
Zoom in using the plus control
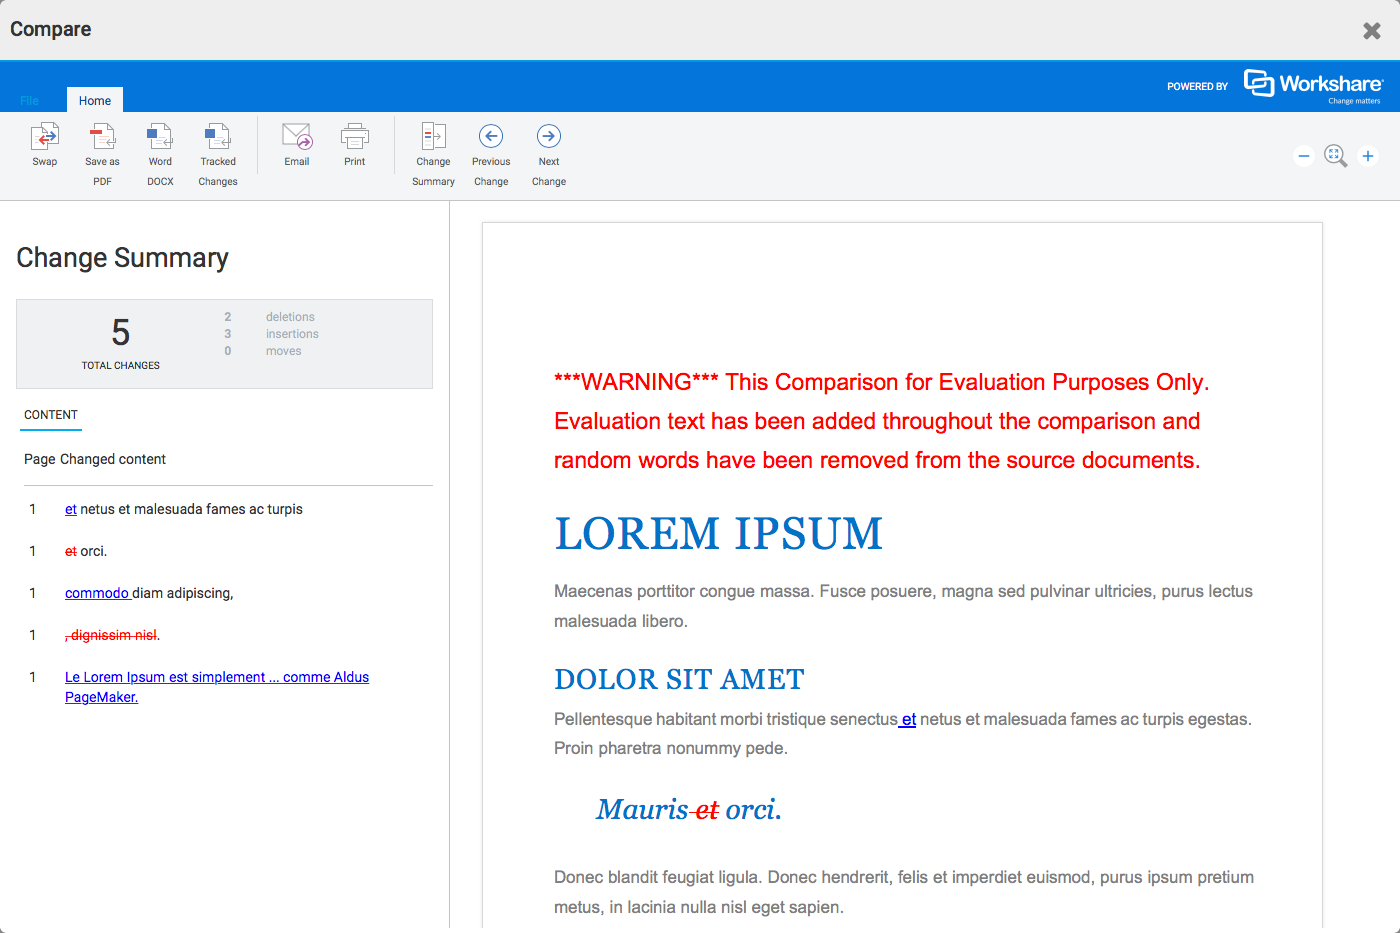tap(1367, 156)
